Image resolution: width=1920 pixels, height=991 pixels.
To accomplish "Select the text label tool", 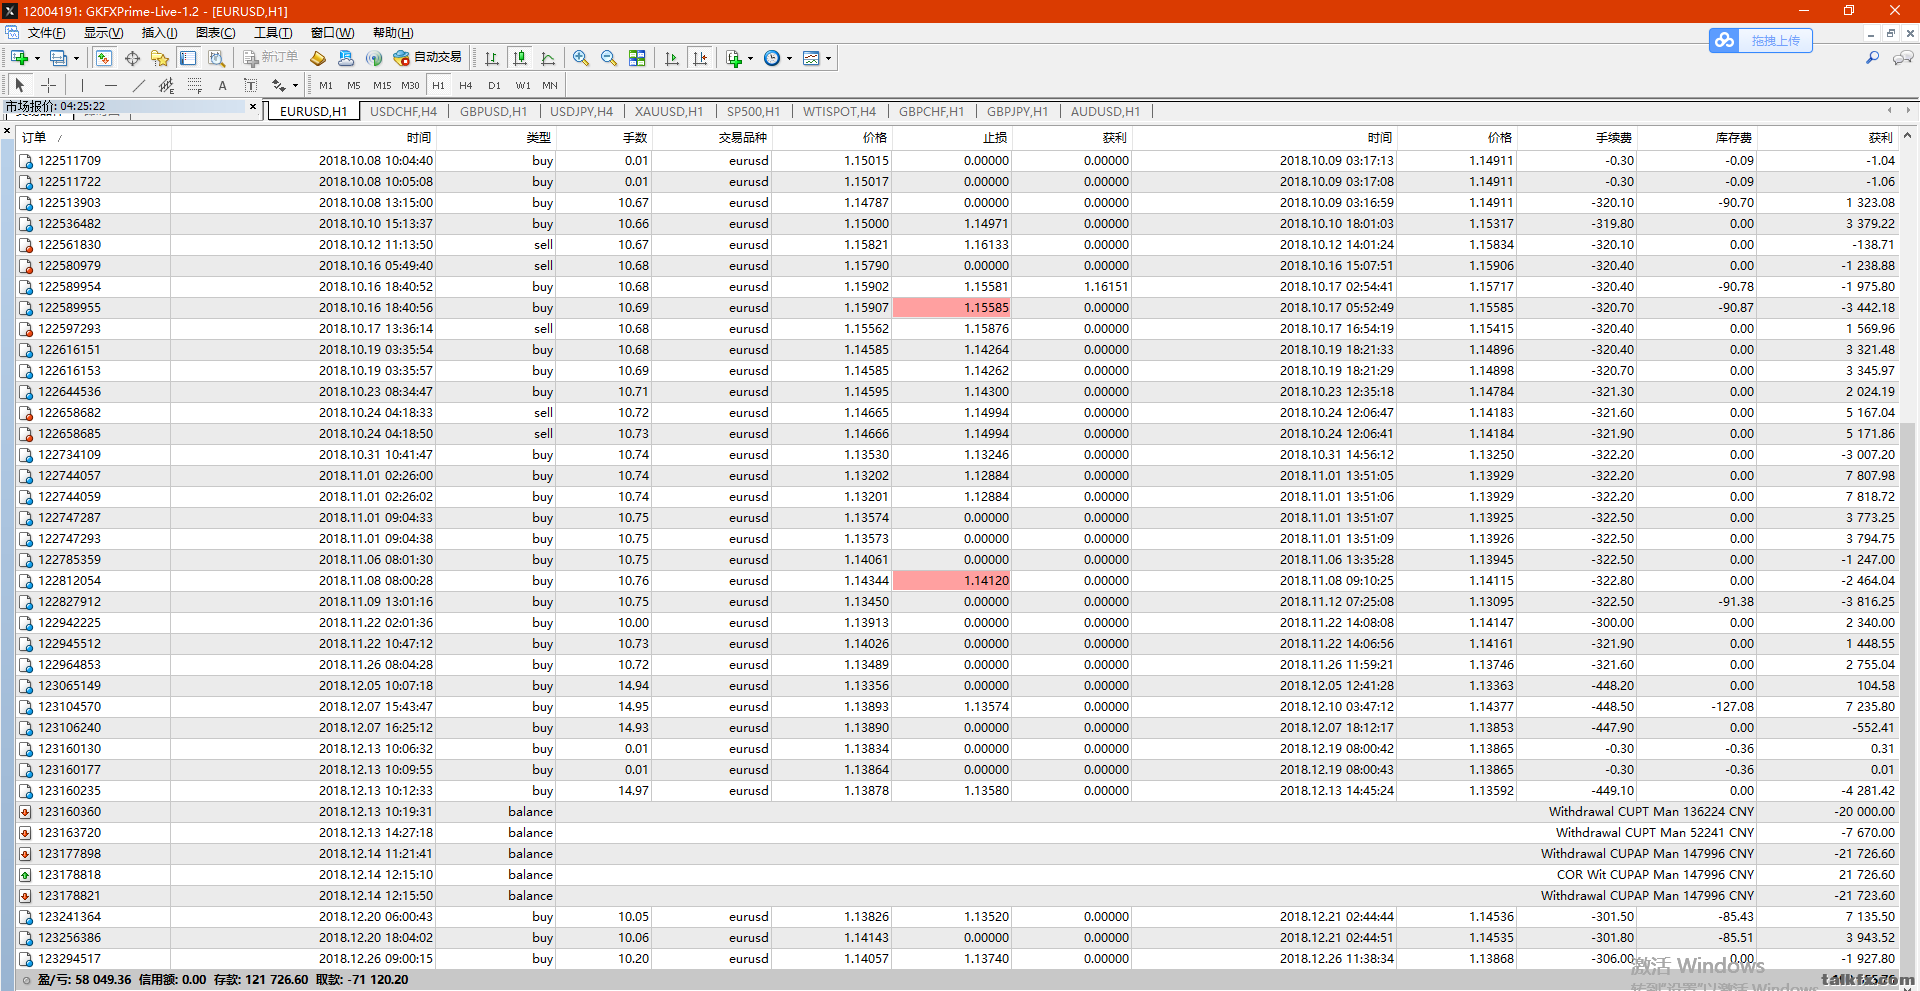I will pyautogui.click(x=250, y=85).
